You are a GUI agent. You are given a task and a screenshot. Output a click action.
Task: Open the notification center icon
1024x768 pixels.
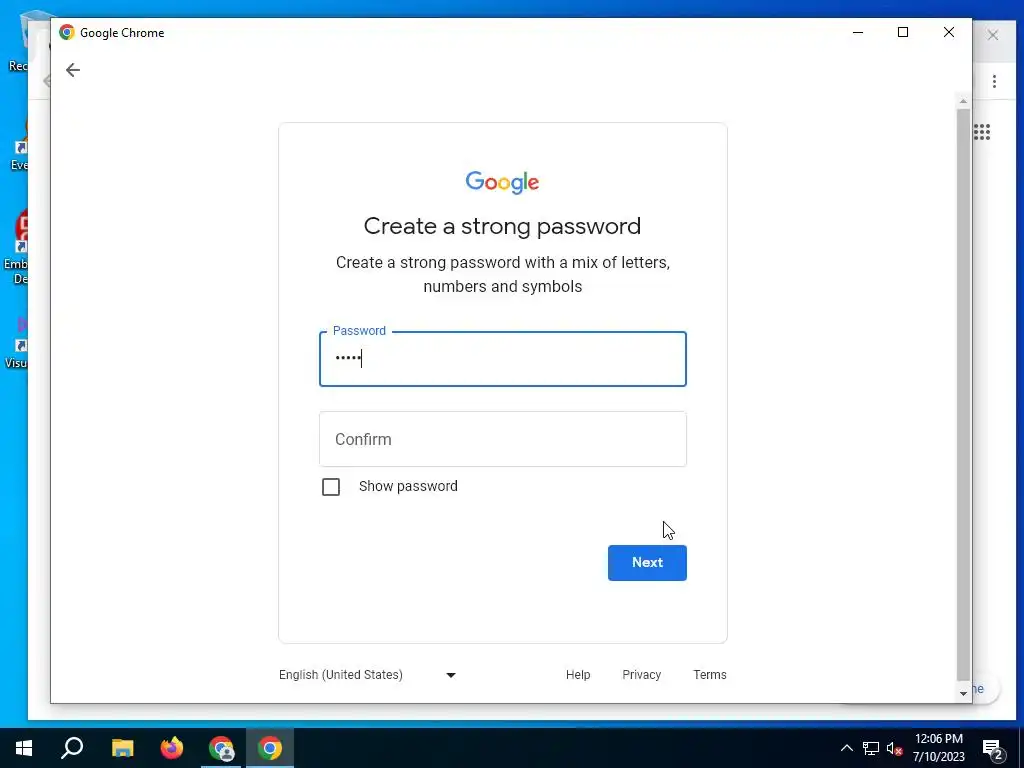pos(993,748)
